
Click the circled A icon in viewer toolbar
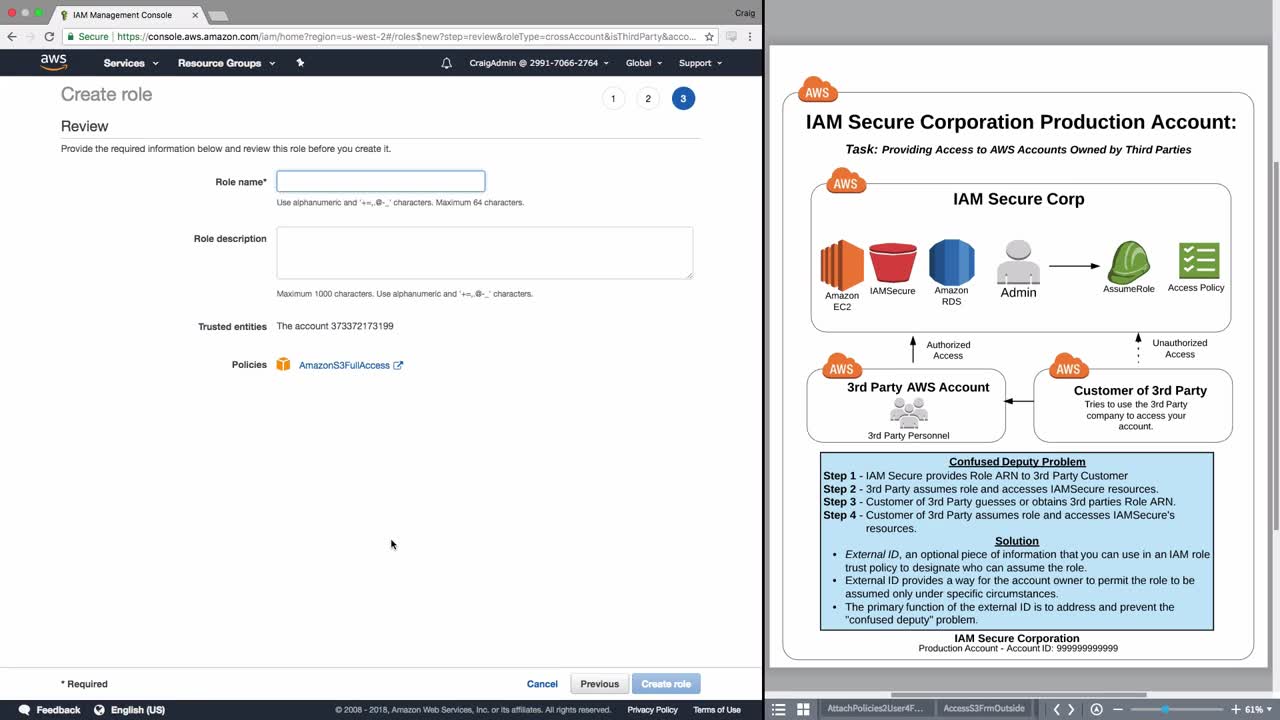tap(1097, 709)
